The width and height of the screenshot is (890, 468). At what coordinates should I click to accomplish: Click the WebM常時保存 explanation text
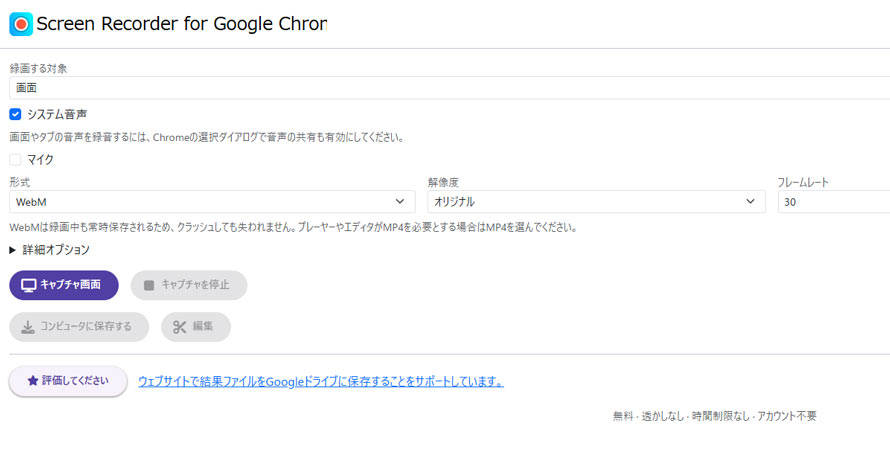(x=294, y=228)
